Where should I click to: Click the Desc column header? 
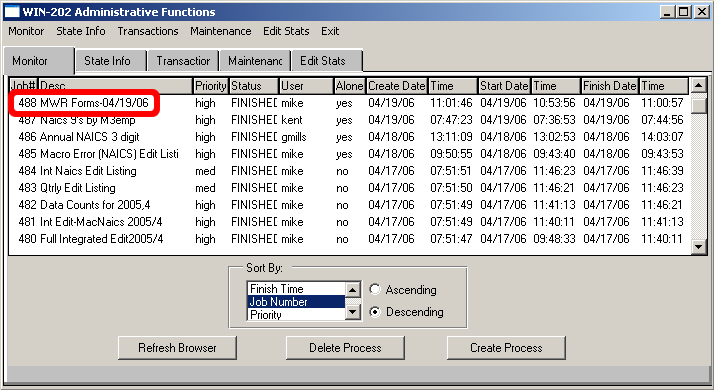[115, 86]
